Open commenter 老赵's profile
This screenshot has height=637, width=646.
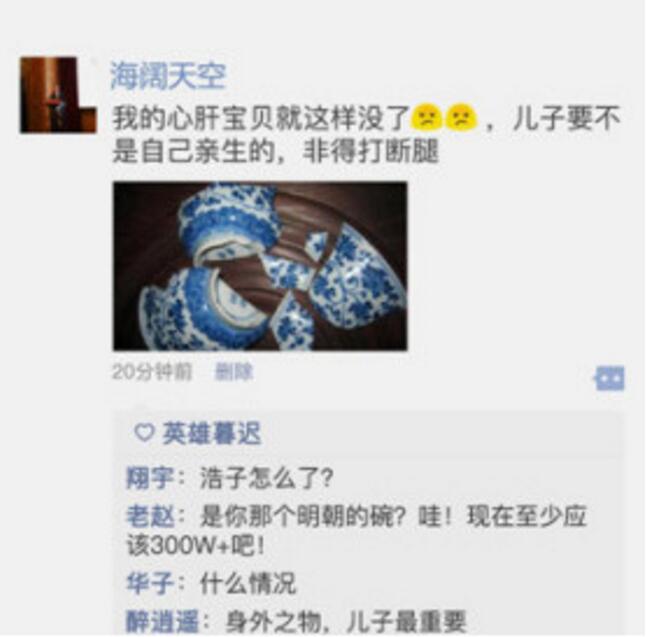150,516
